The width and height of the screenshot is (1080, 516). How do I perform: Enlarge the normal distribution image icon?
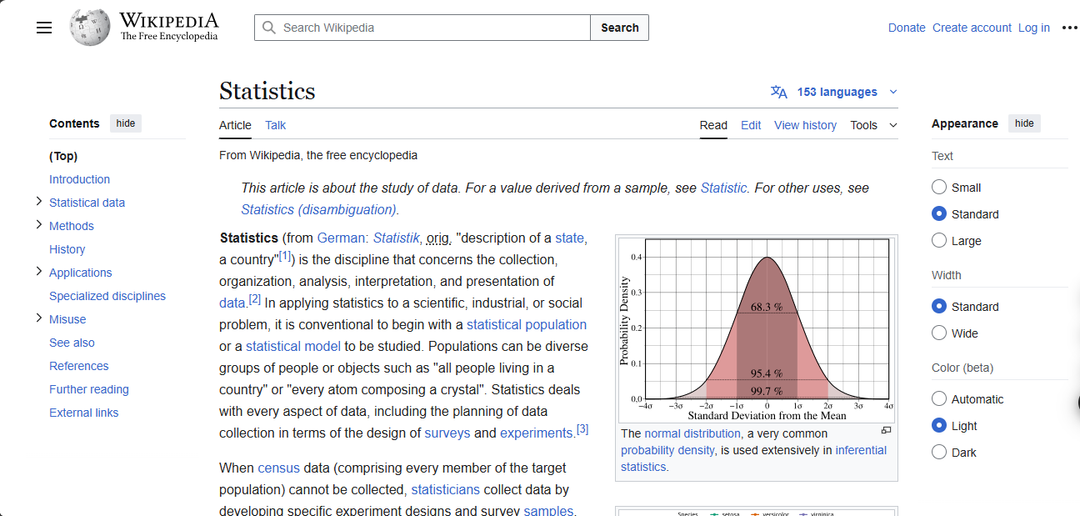point(886,431)
